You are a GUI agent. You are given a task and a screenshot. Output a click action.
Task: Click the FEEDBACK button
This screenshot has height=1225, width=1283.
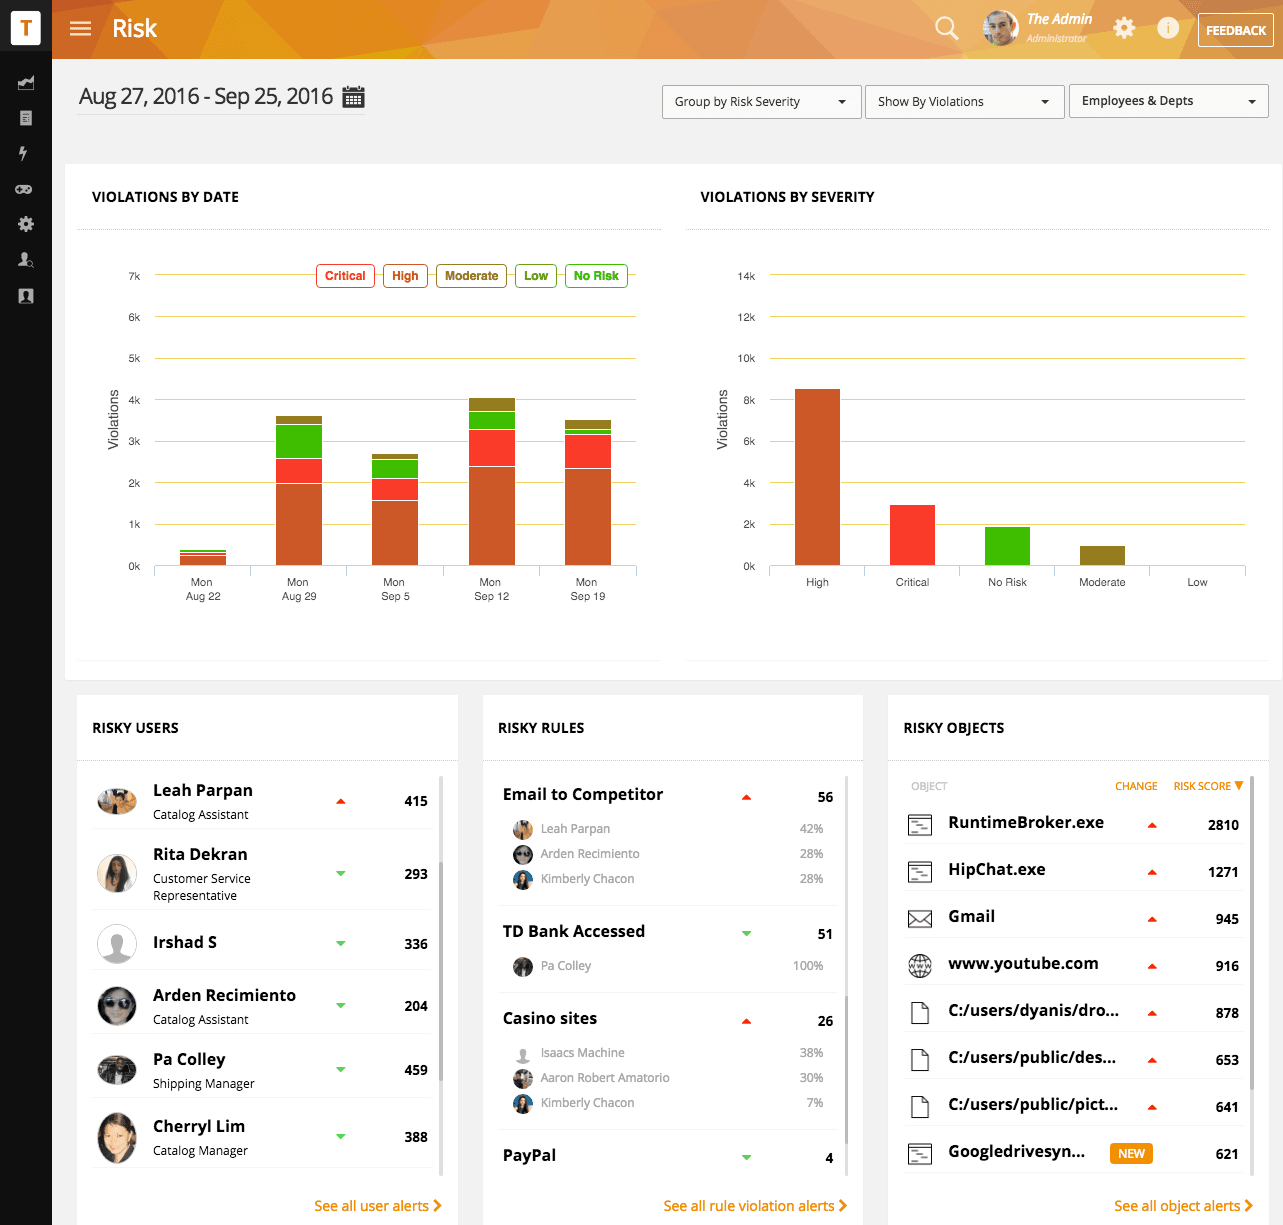pos(1236,30)
